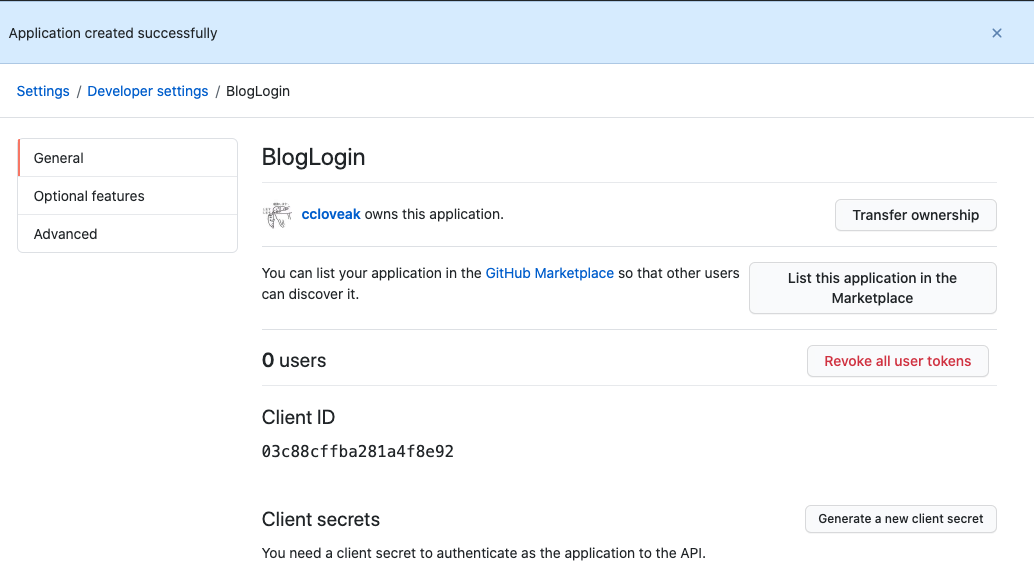This screenshot has height=572, width=1034.
Task: Open the ccloveak profile link
Action: point(331,214)
